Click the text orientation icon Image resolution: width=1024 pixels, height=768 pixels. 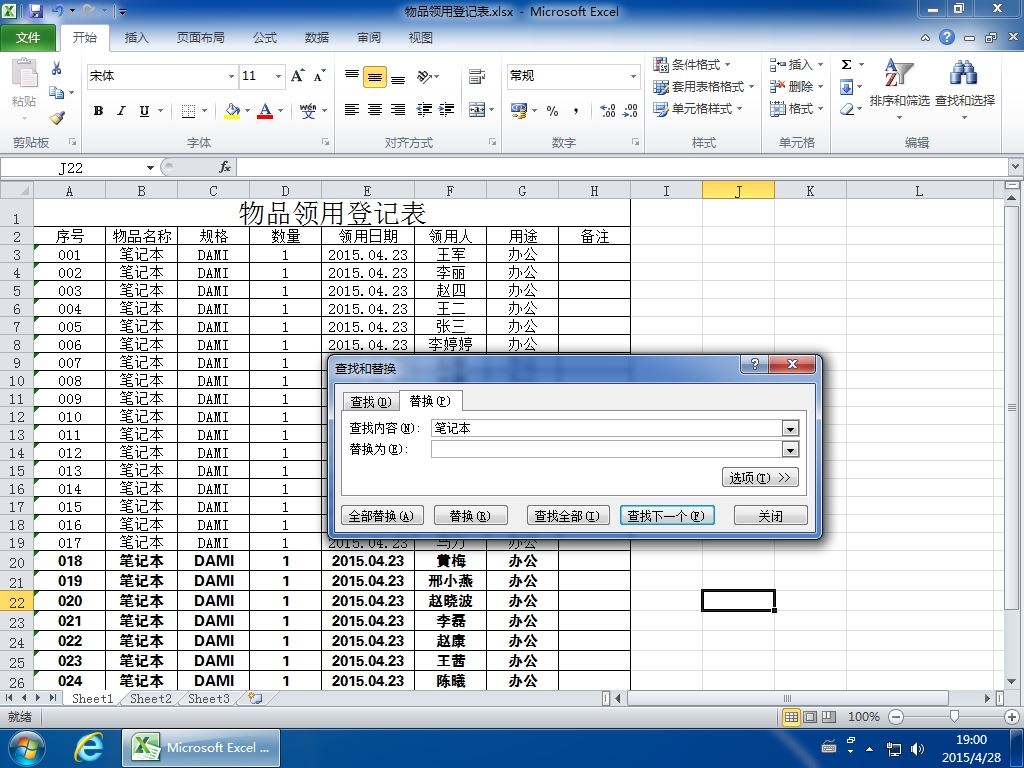[x=424, y=77]
